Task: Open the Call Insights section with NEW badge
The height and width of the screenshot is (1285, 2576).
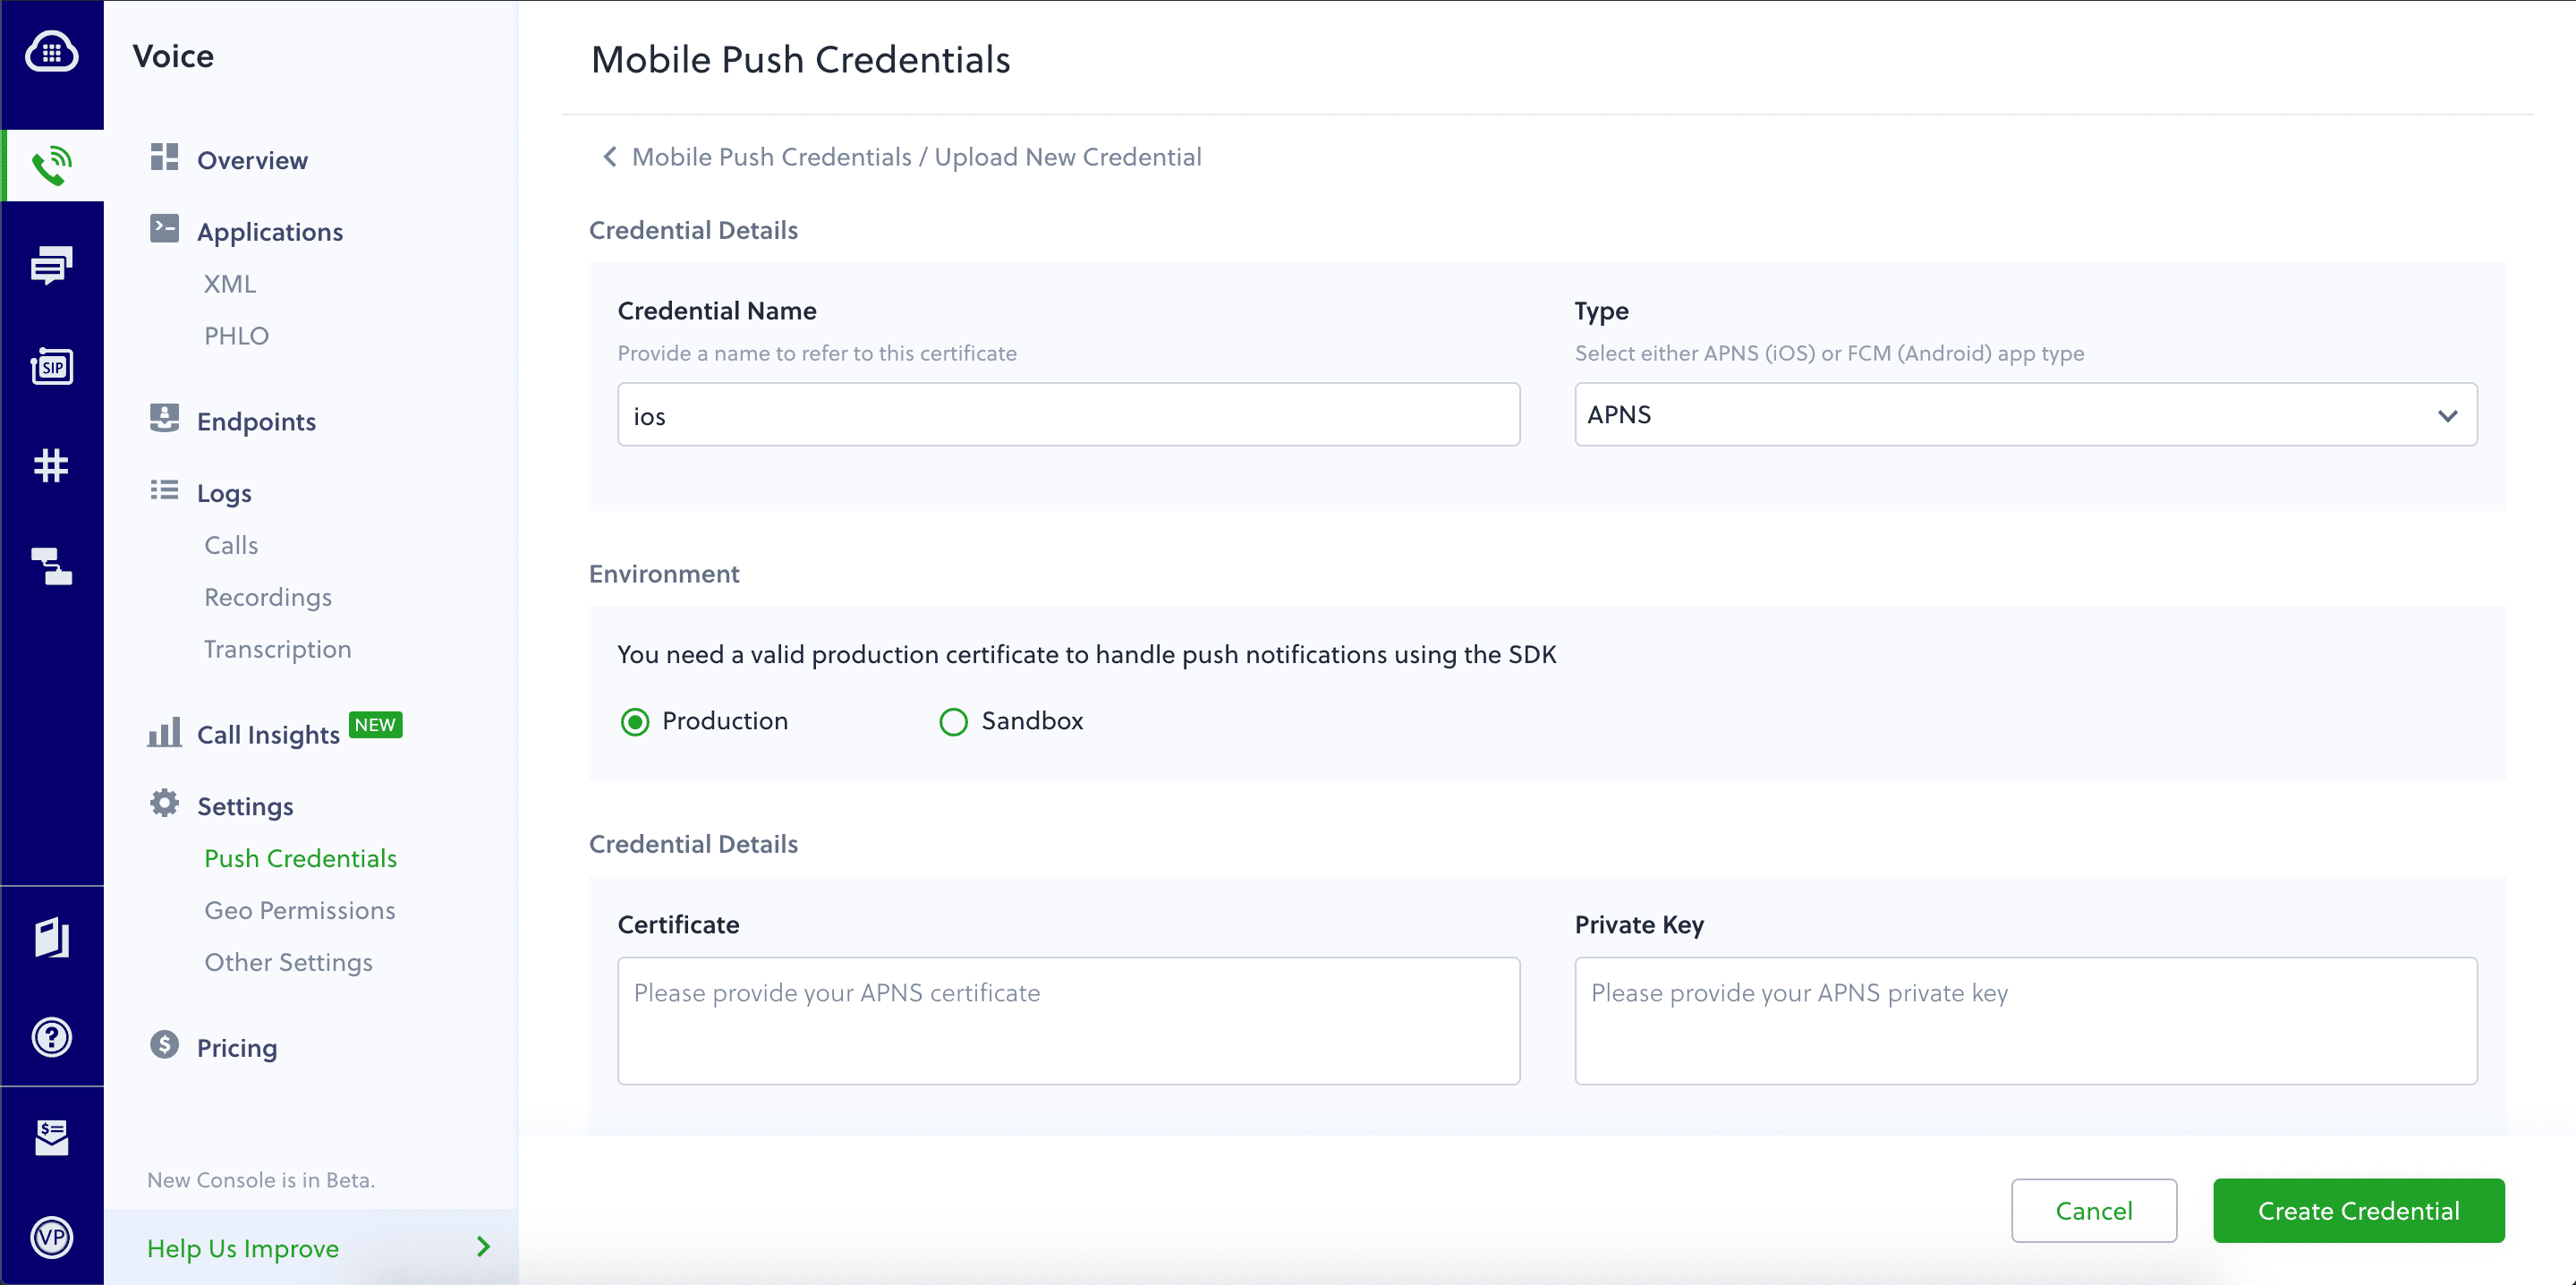Action: click(267, 733)
